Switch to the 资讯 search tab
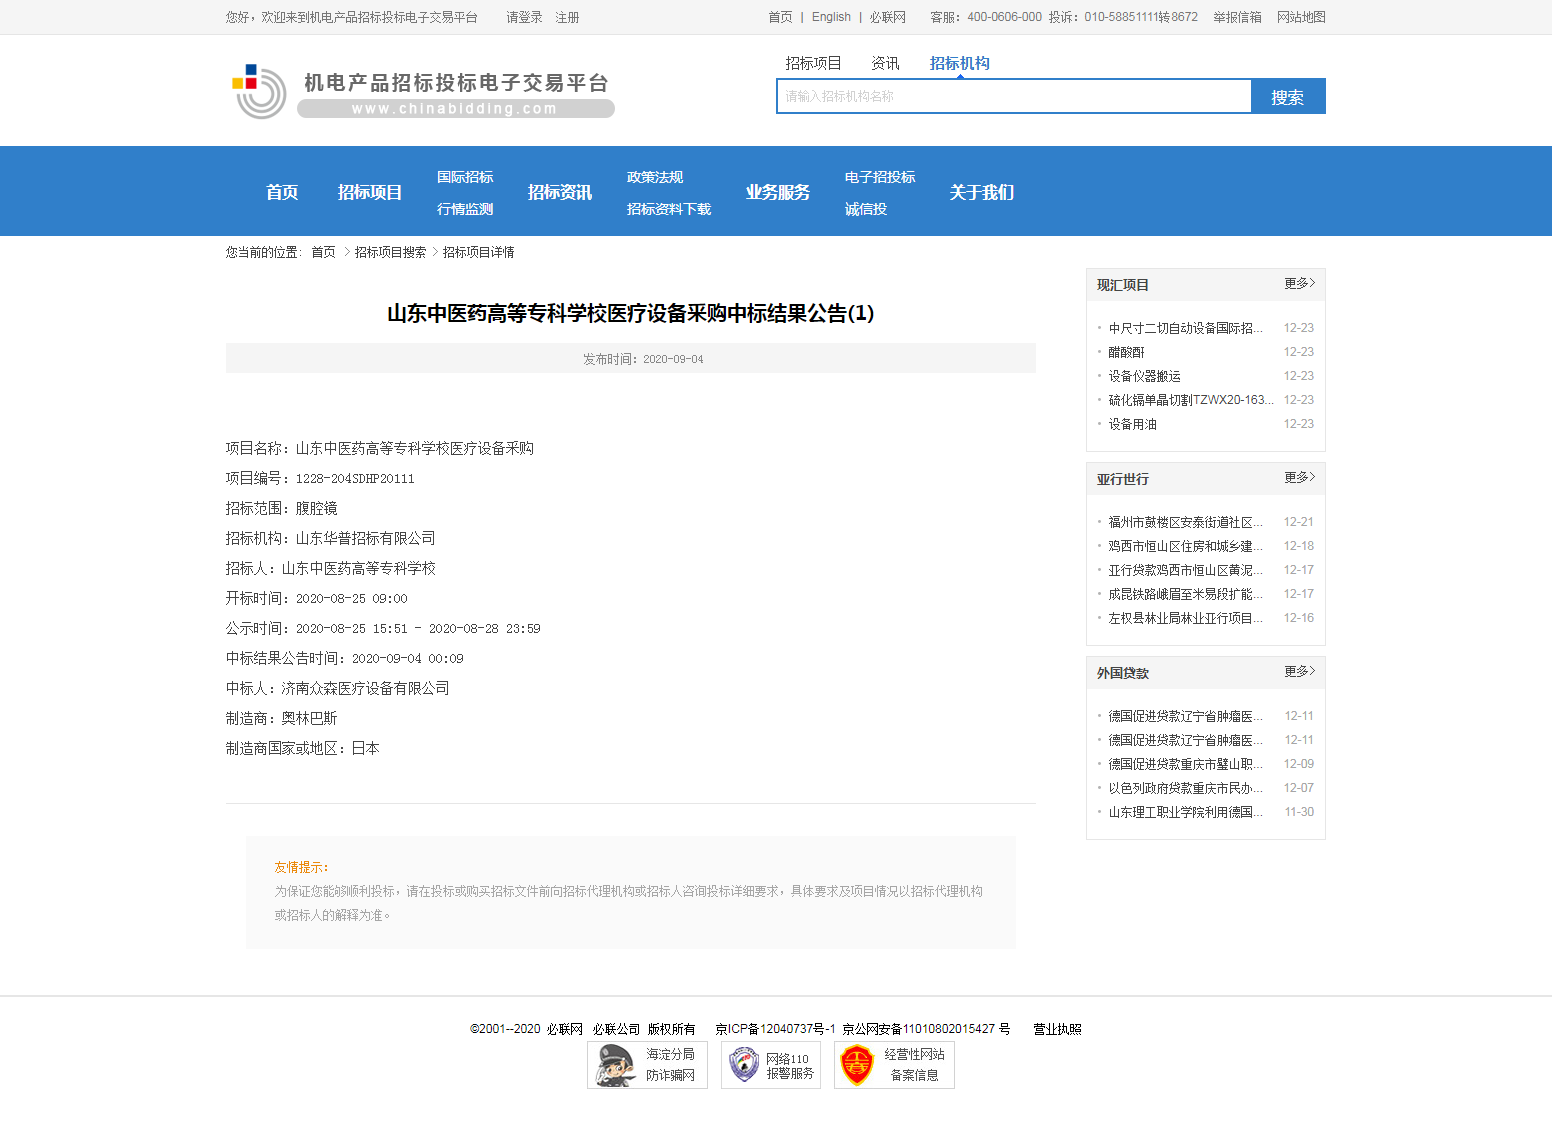 (884, 62)
